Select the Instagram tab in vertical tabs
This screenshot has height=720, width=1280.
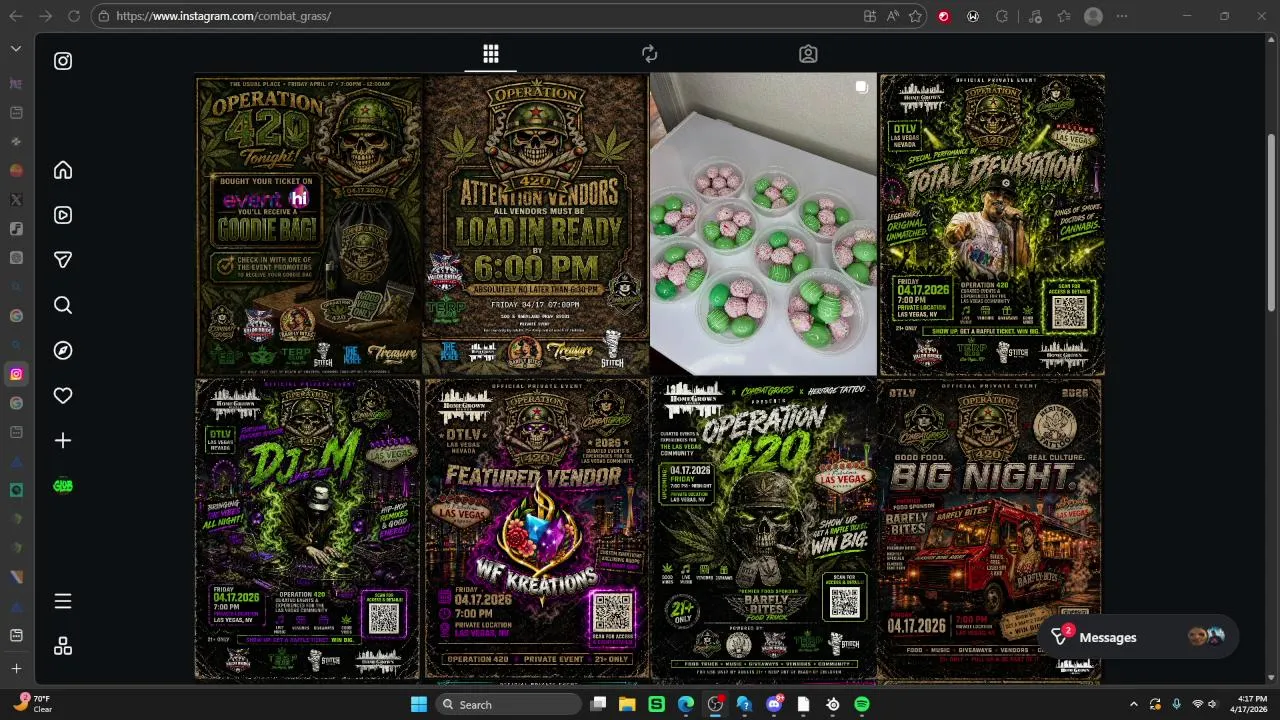coord(16,374)
